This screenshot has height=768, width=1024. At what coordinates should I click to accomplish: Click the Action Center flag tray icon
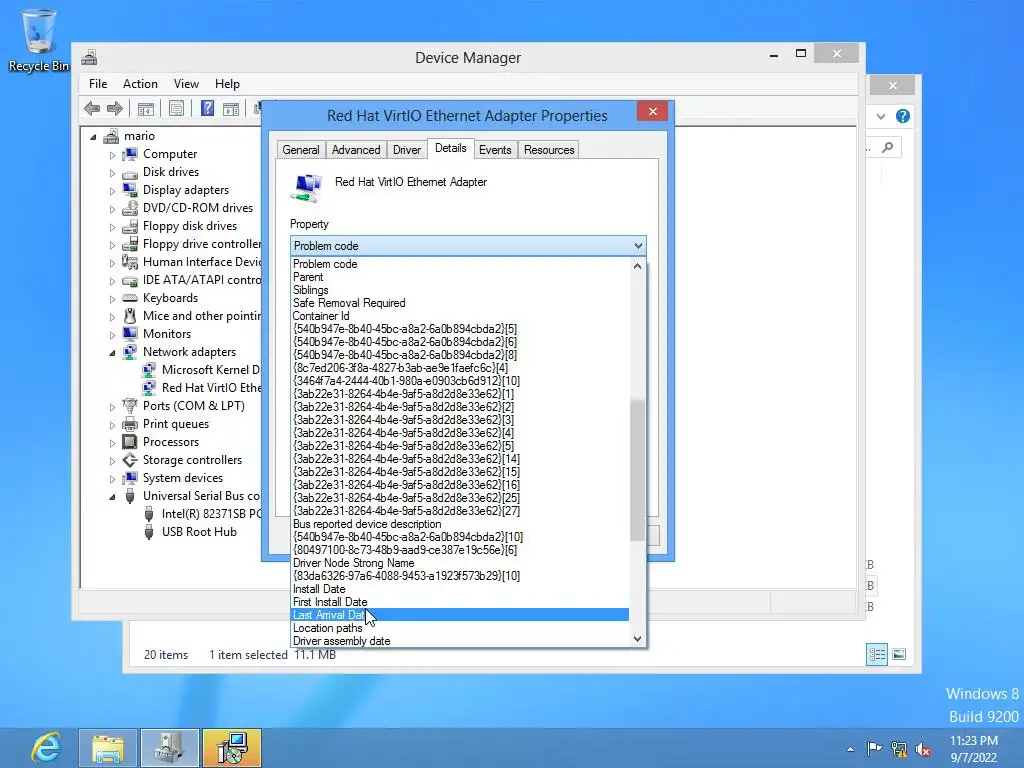click(874, 748)
